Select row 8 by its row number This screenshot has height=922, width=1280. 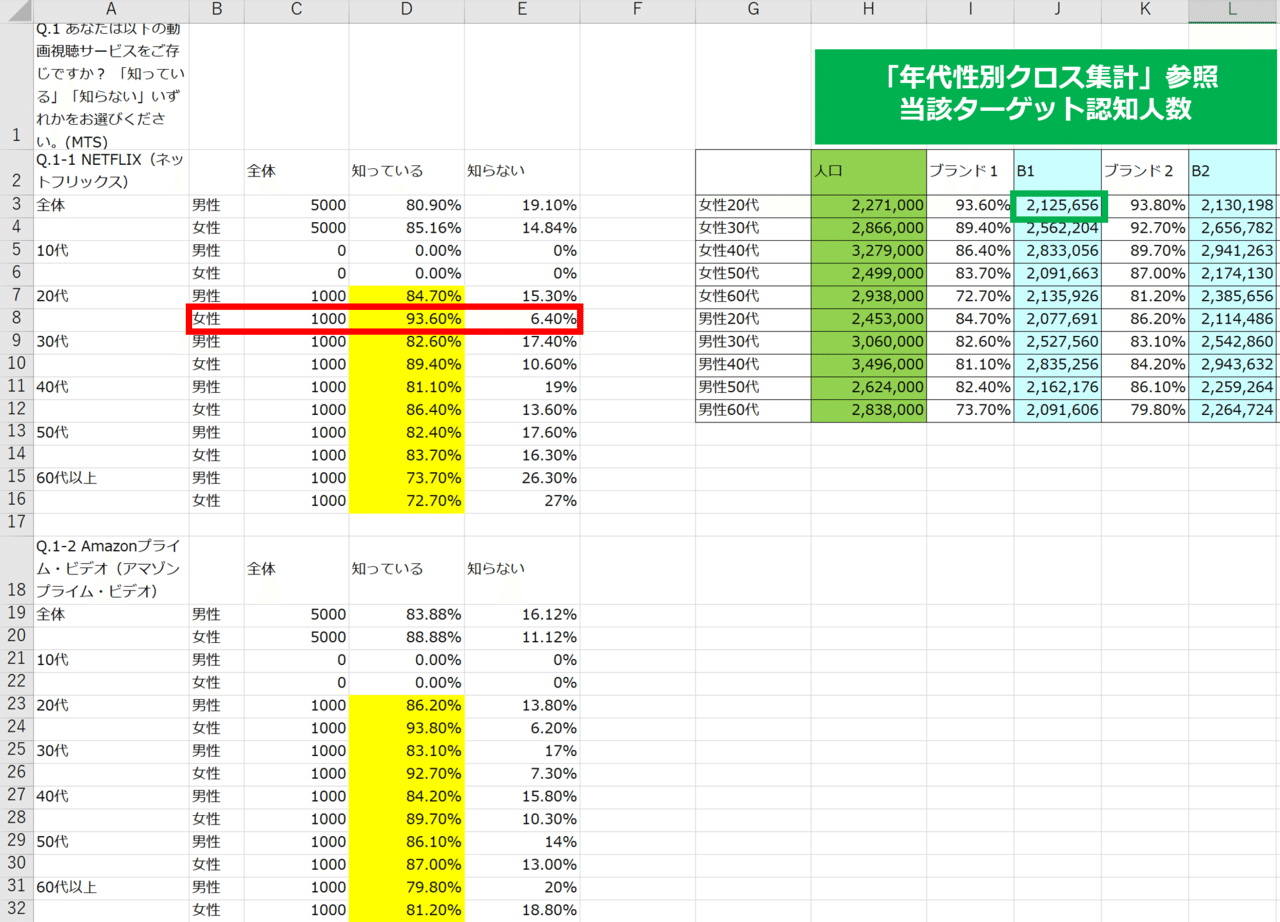(16, 319)
